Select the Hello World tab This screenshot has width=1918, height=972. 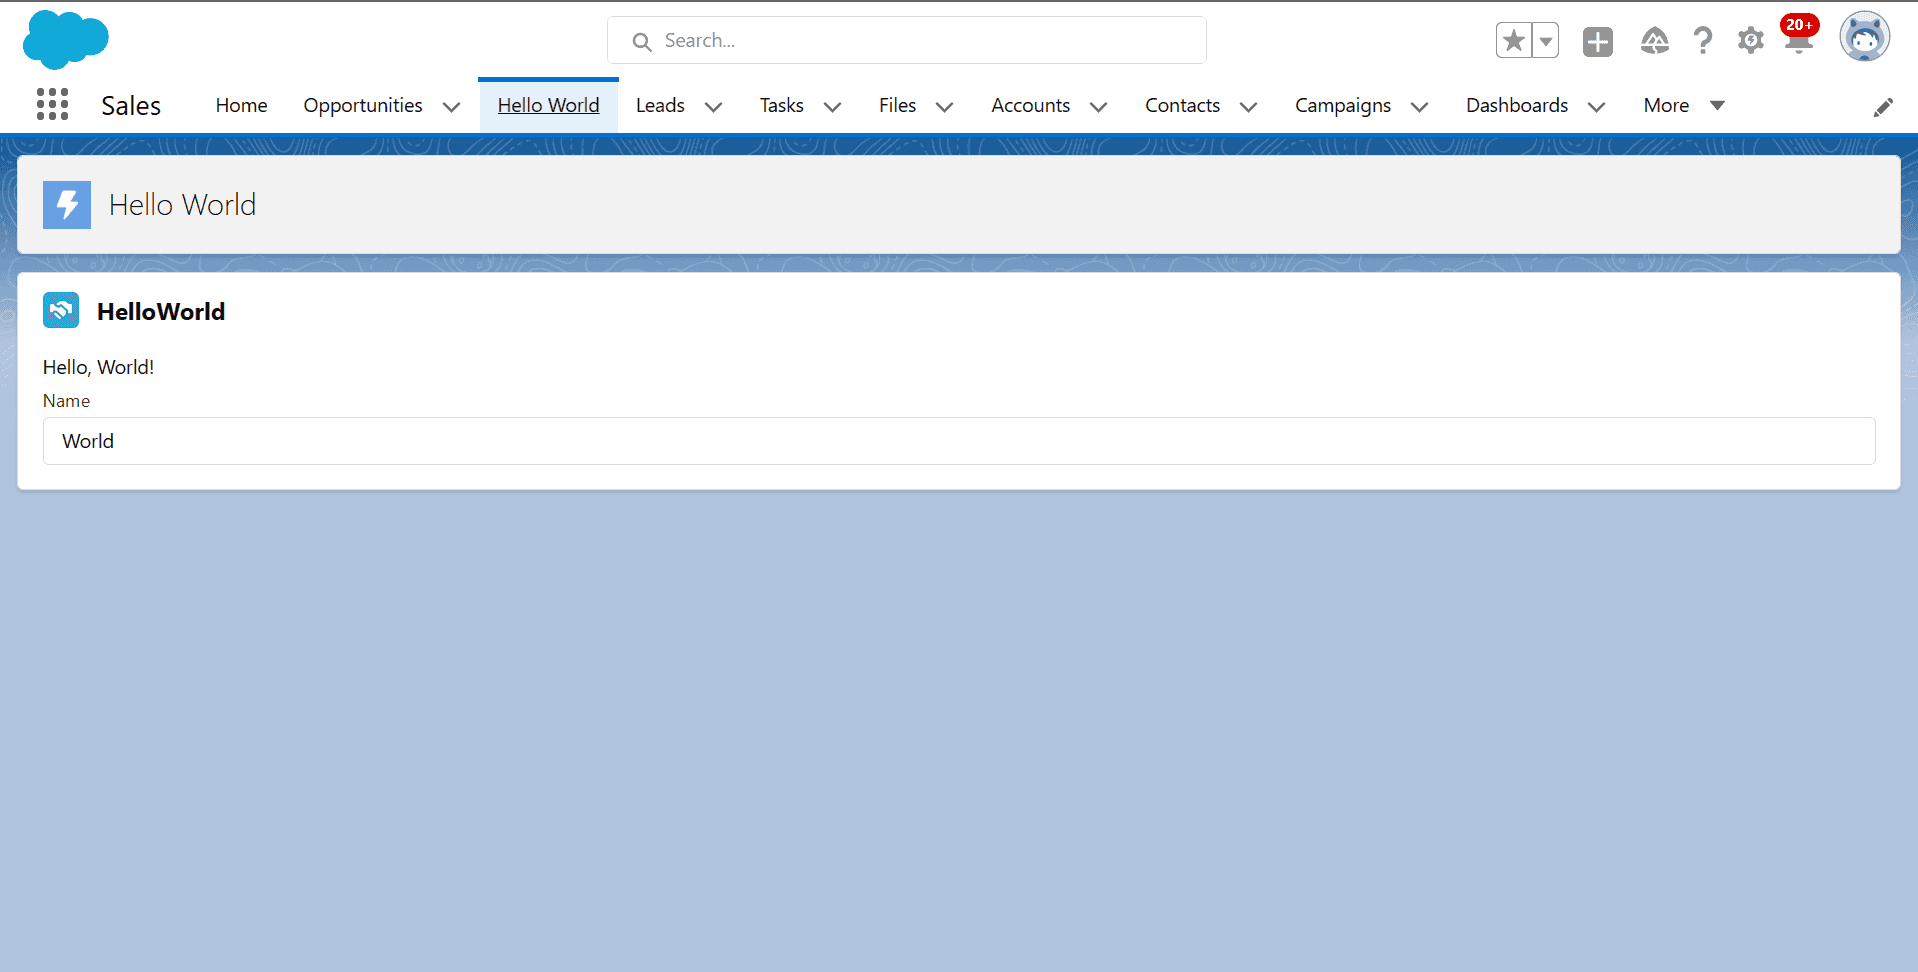548,105
